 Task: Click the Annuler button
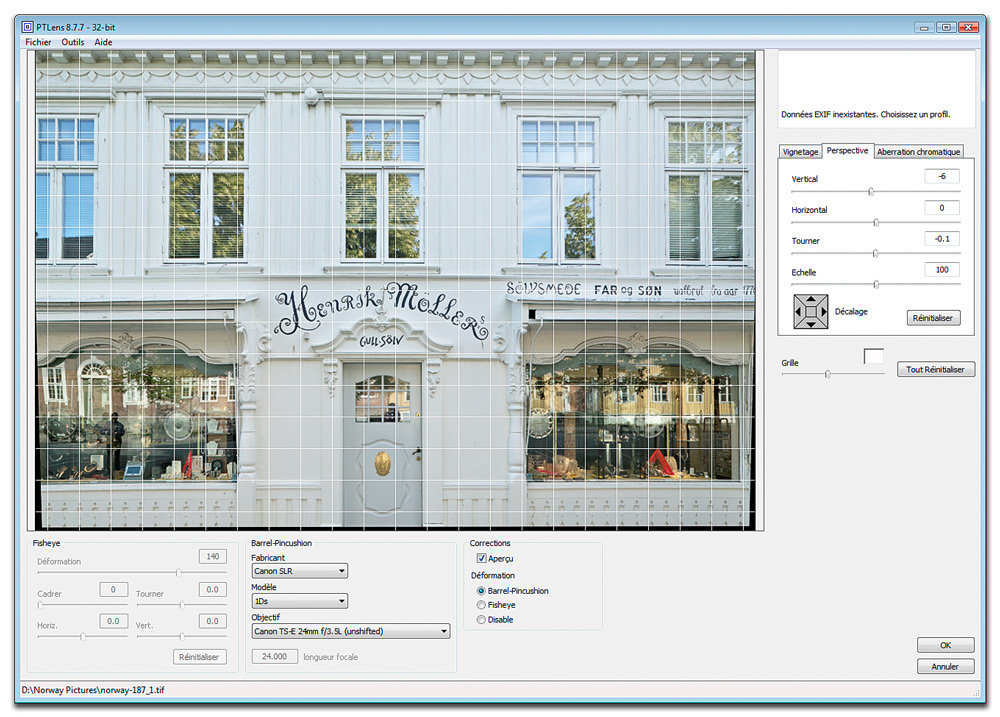click(946, 667)
